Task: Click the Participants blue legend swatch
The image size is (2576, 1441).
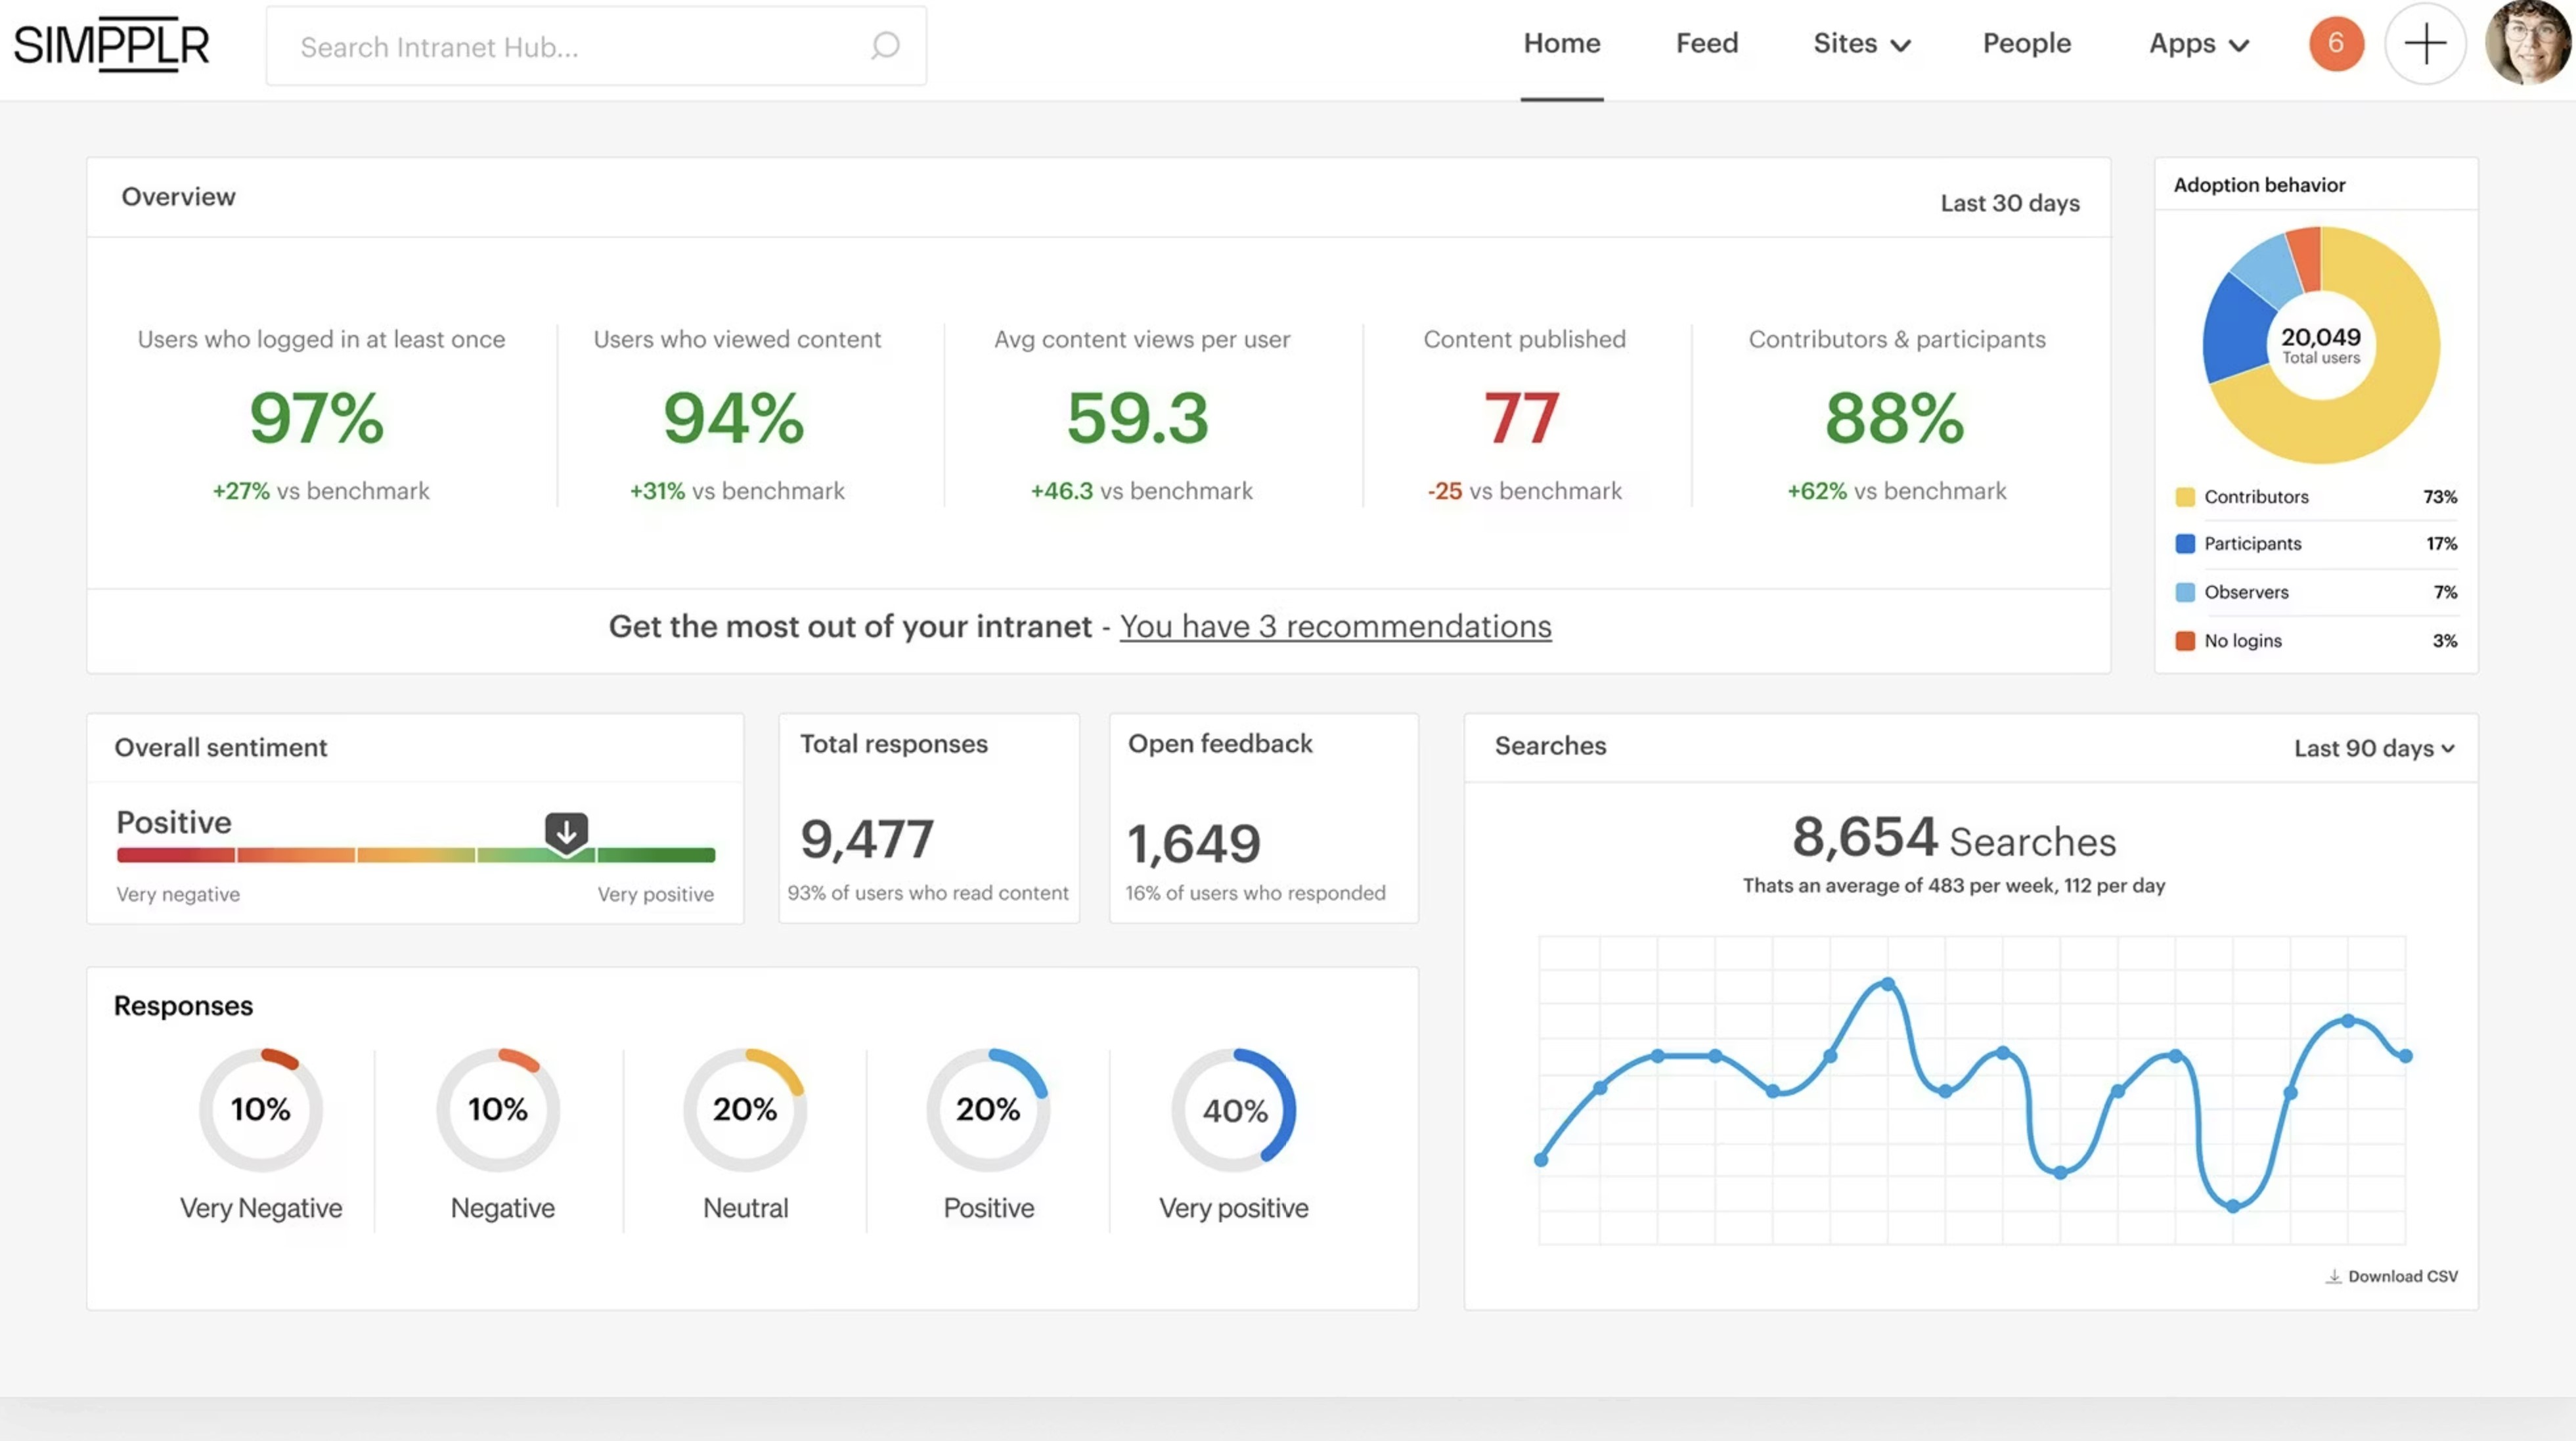Action: tap(2185, 544)
